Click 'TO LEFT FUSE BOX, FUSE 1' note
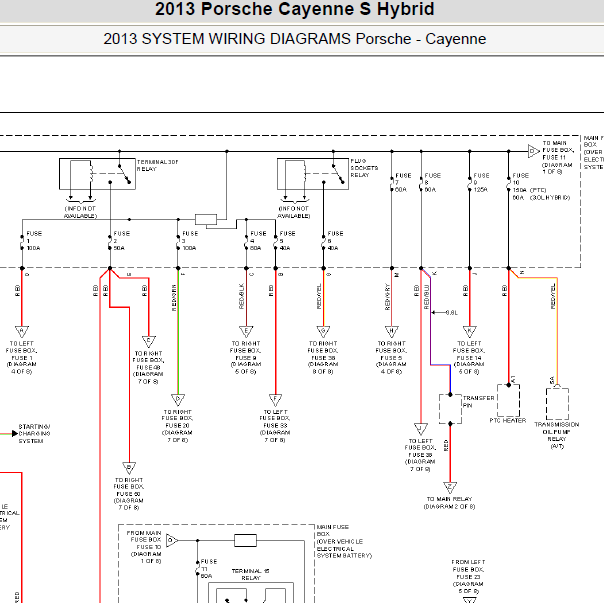The image size is (604, 603). [x=22, y=357]
